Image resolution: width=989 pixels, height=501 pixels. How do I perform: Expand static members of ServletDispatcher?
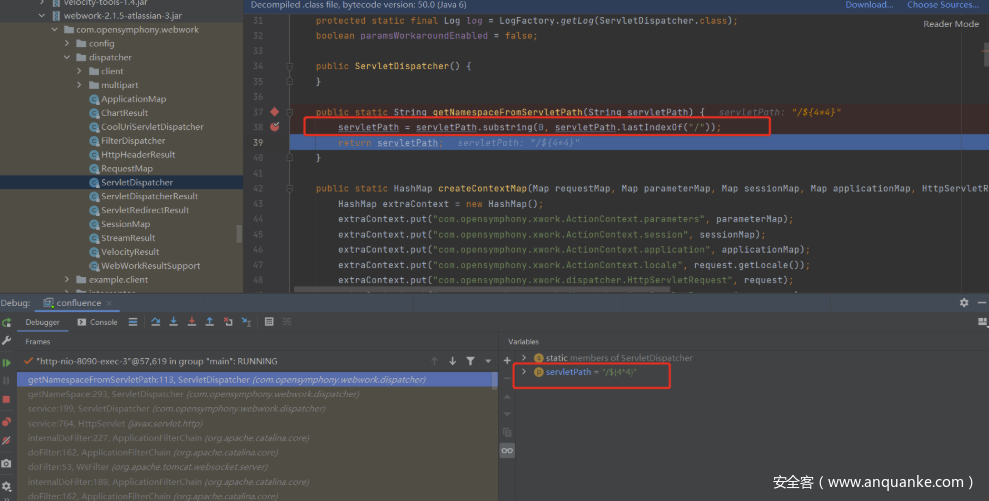[x=524, y=357]
